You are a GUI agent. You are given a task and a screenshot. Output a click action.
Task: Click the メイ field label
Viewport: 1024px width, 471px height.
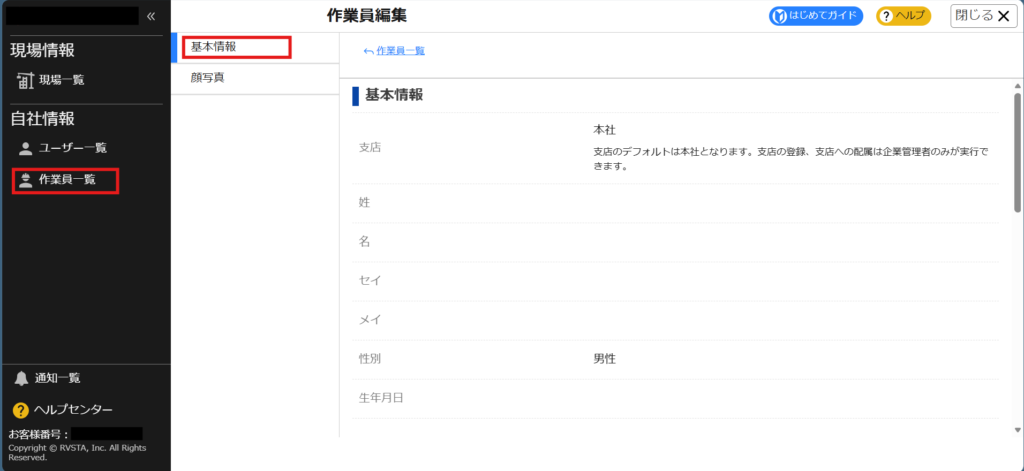(x=370, y=320)
